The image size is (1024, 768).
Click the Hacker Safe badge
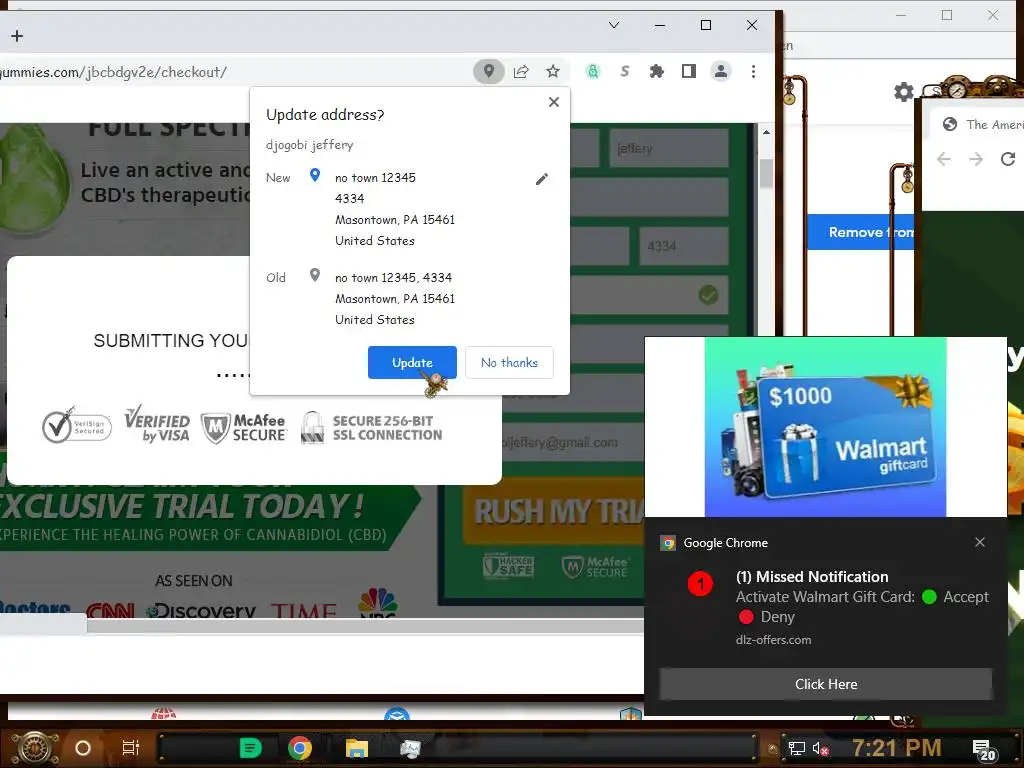(509, 566)
